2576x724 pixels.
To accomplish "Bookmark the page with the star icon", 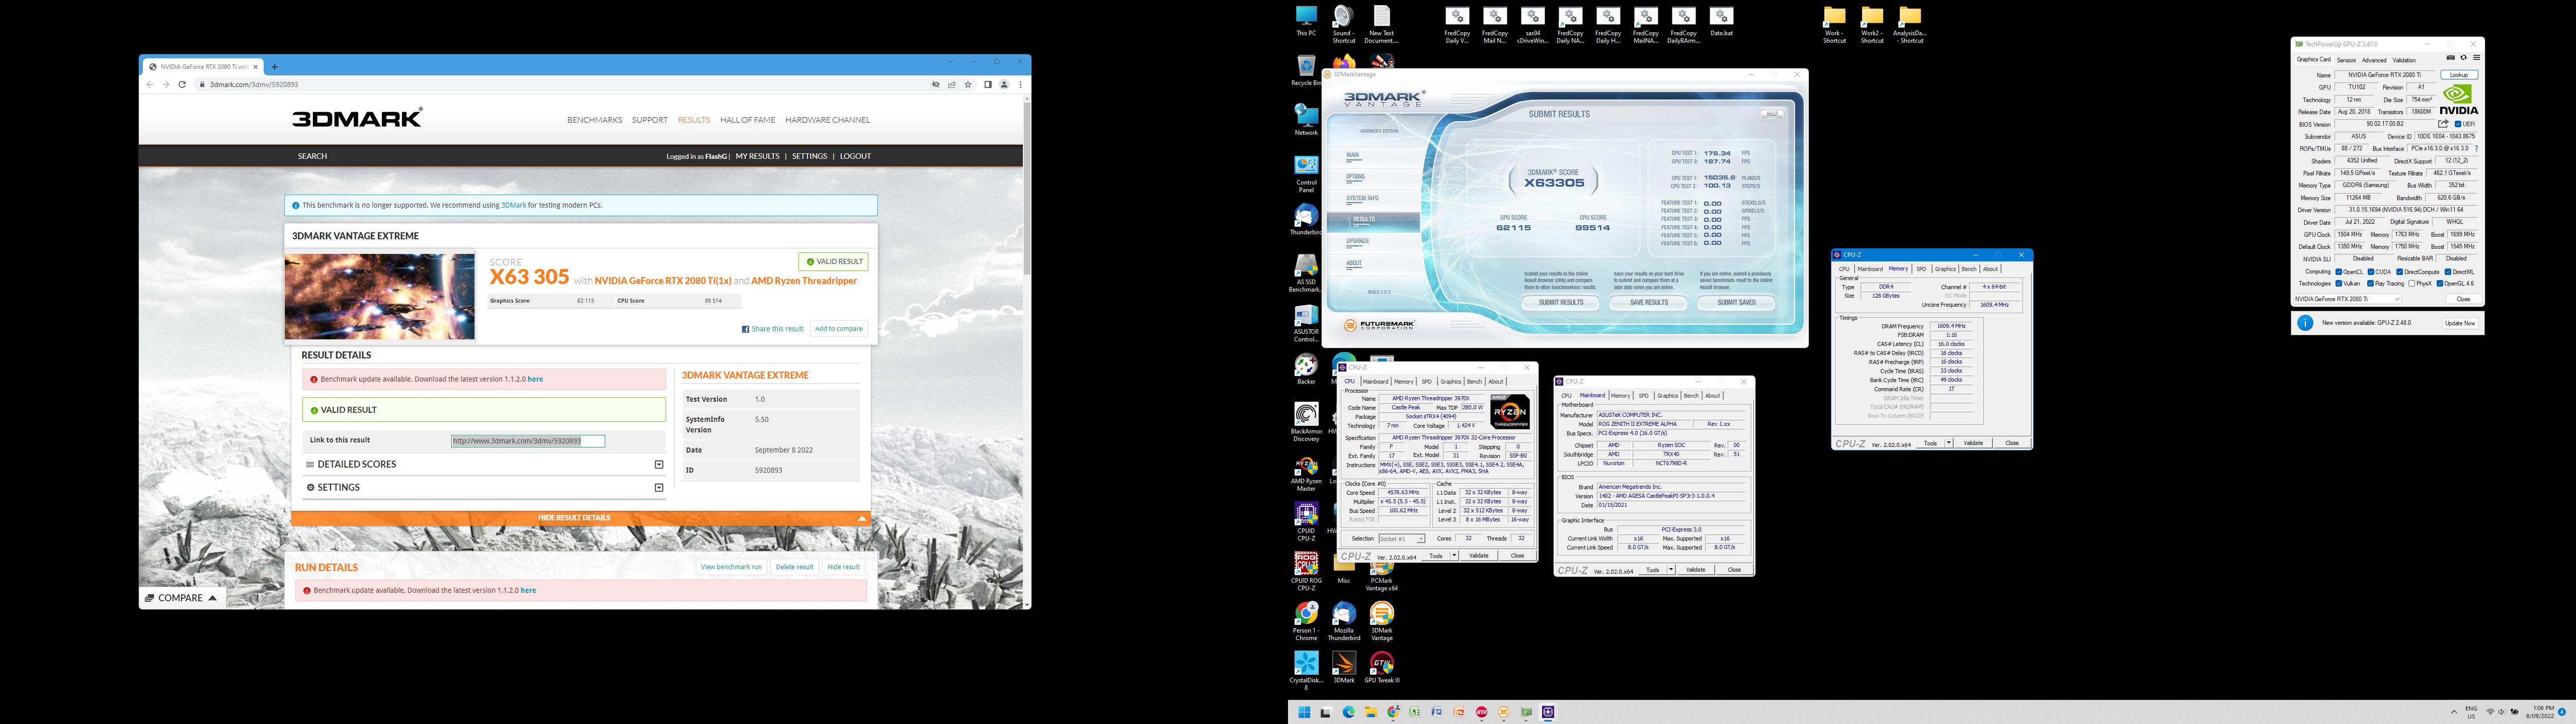I will tap(968, 85).
